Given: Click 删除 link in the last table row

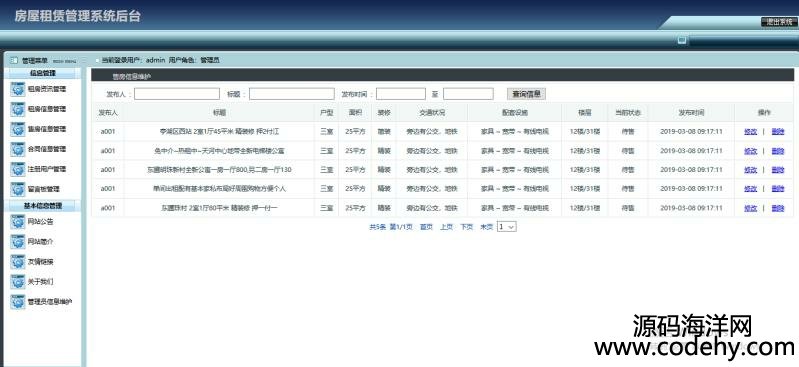Looking at the screenshot, I should click(x=778, y=208).
